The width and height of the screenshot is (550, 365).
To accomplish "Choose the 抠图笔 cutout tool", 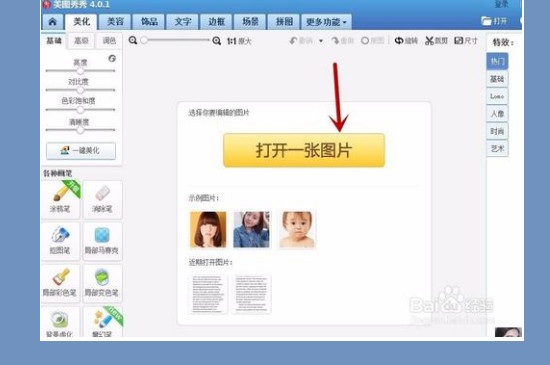I will tap(60, 241).
